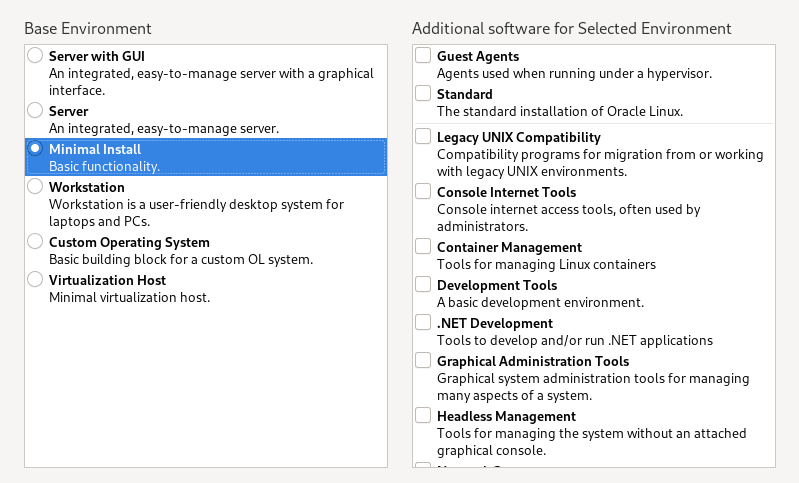Pick the Workstation base environment
799x483 pixels.
pos(35,186)
